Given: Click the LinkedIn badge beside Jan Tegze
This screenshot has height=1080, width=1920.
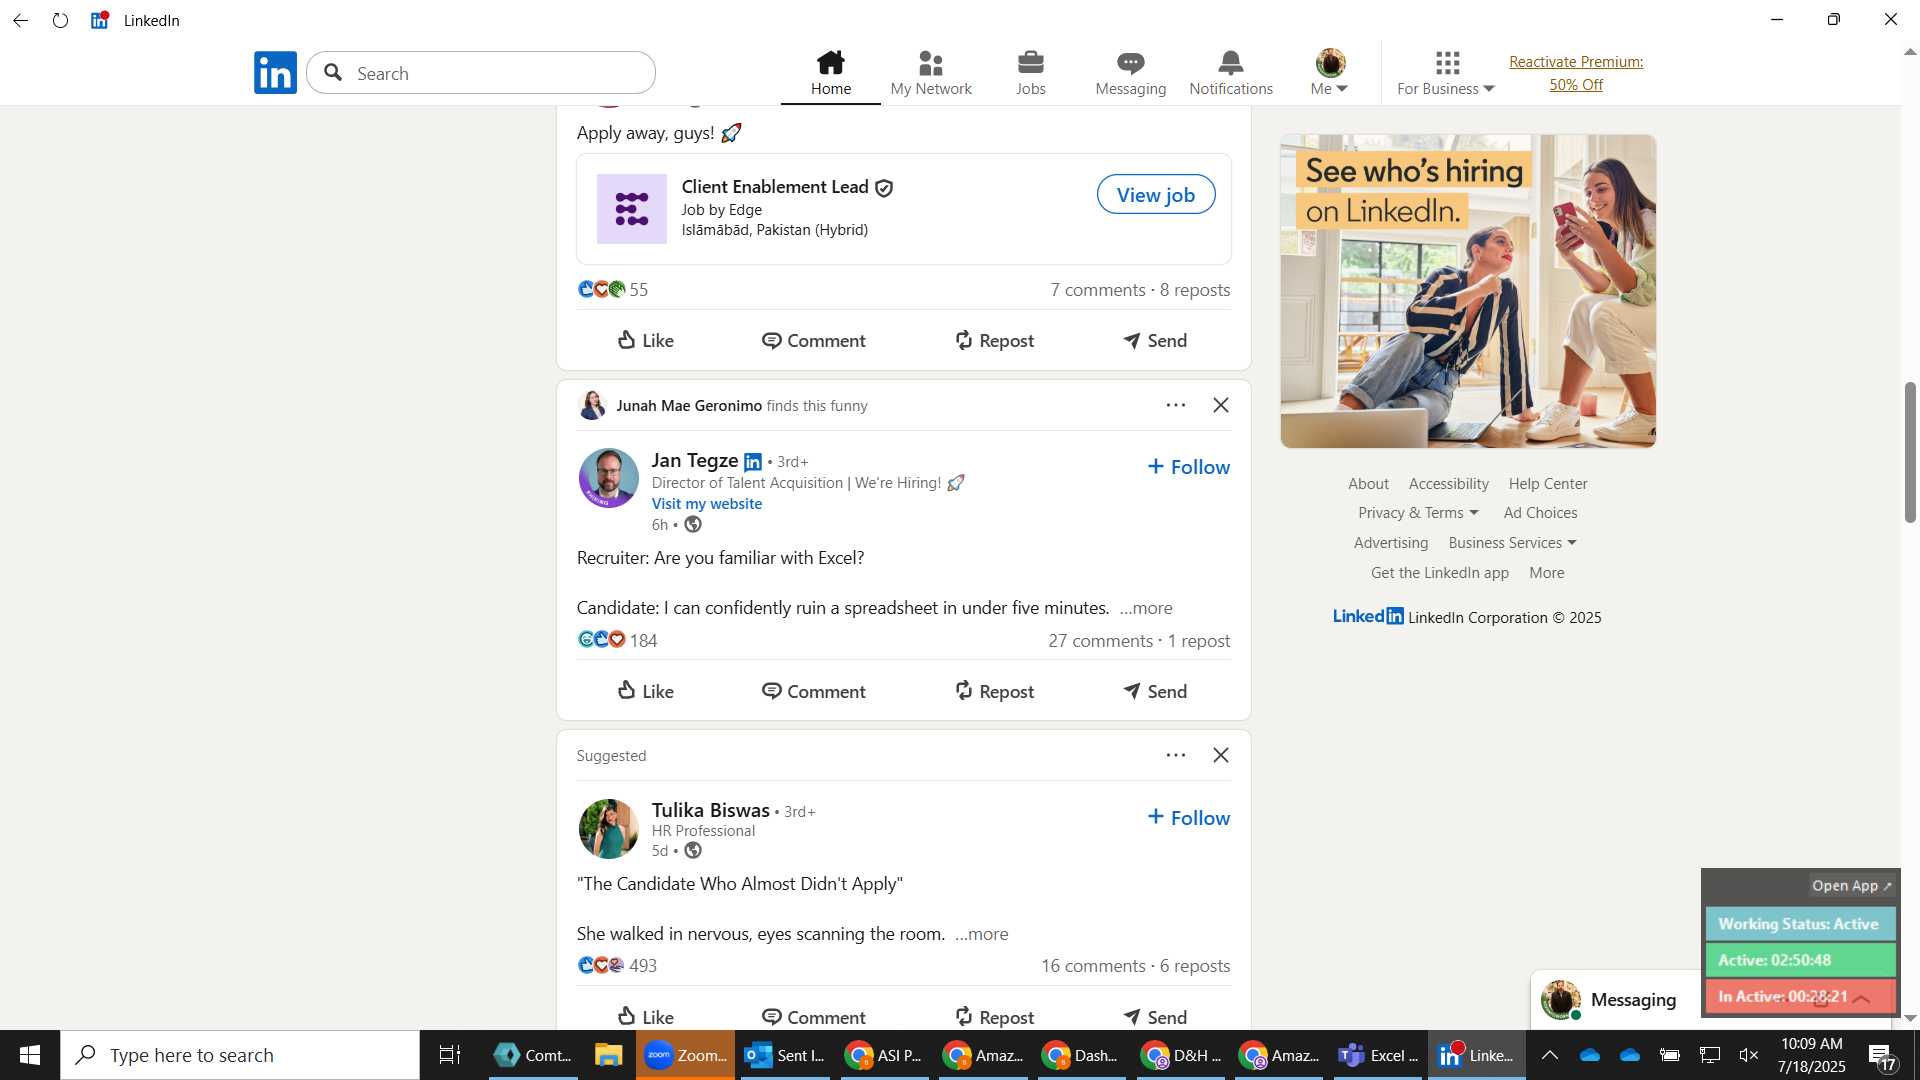Looking at the screenshot, I should click(x=753, y=462).
